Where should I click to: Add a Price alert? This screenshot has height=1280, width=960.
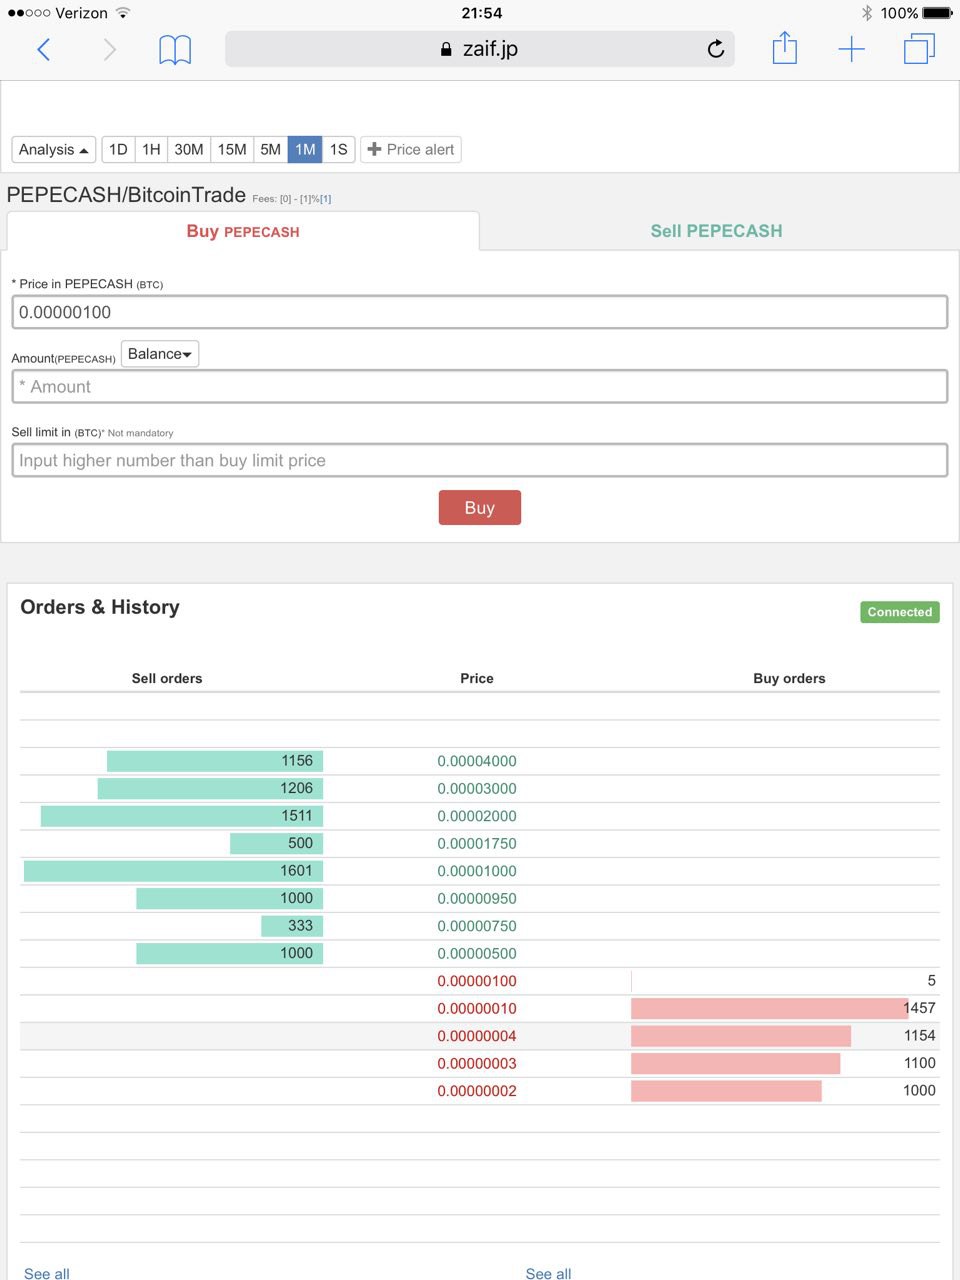411,149
